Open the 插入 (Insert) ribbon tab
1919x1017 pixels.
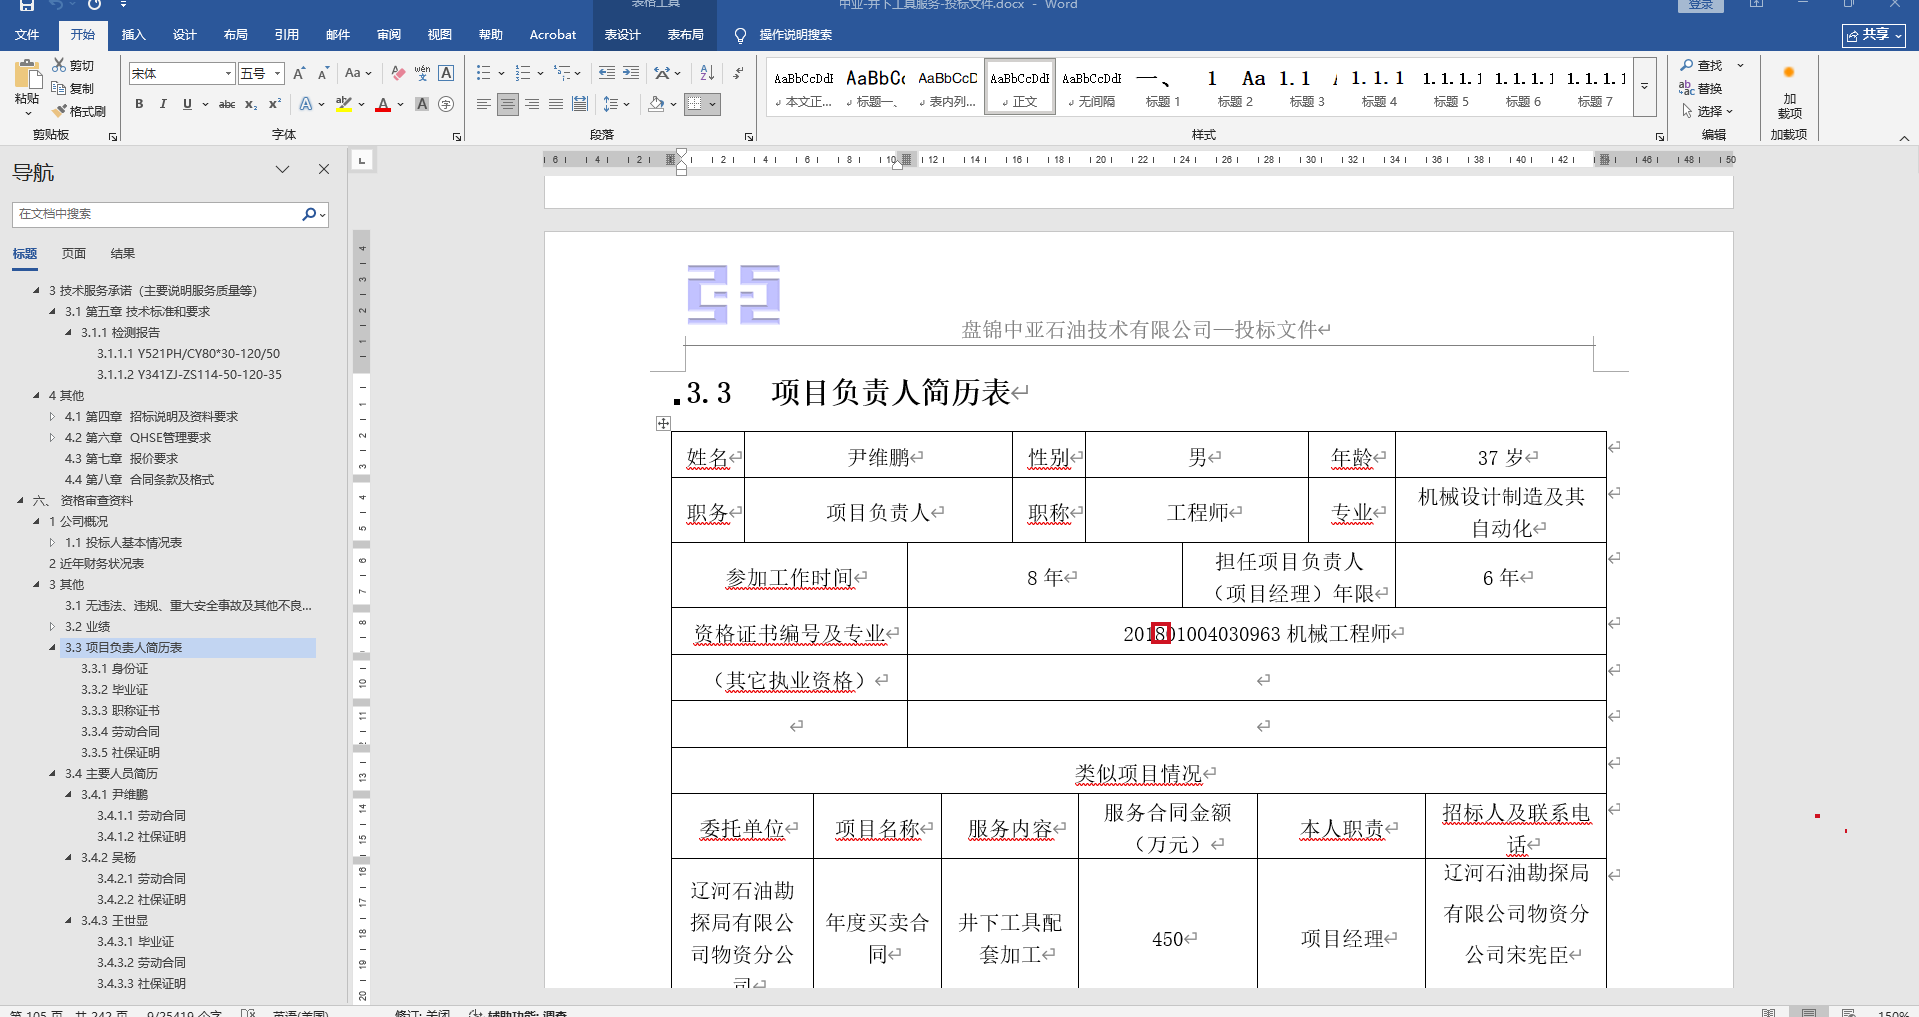[133, 35]
